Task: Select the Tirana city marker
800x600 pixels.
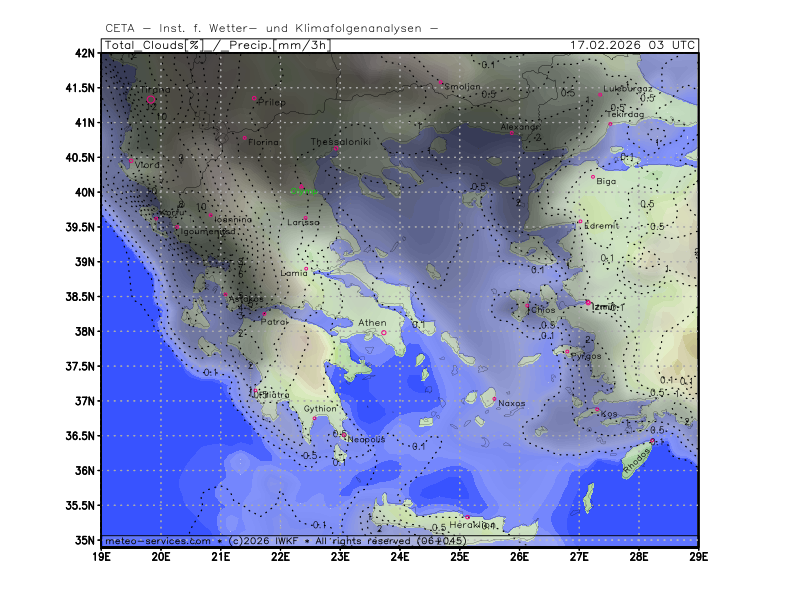Action: tap(151, 99)
